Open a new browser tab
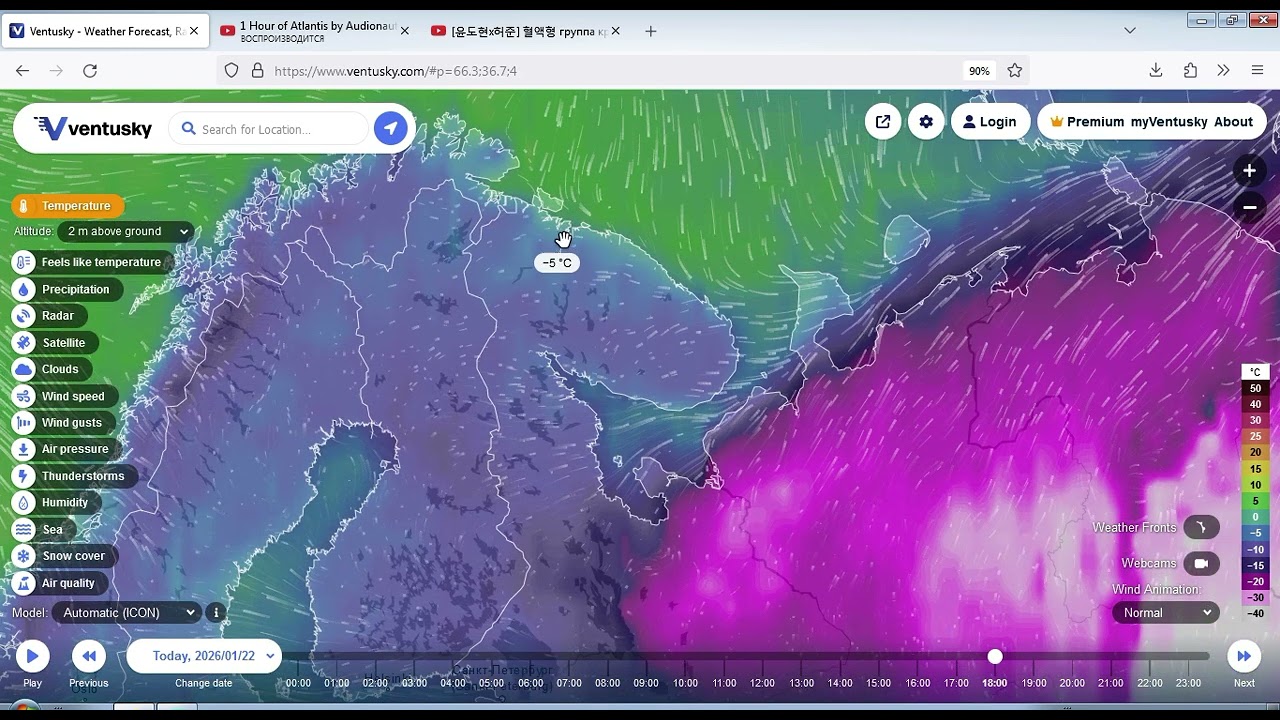This screenshot has height=720, width=1280. coord(651,31)
